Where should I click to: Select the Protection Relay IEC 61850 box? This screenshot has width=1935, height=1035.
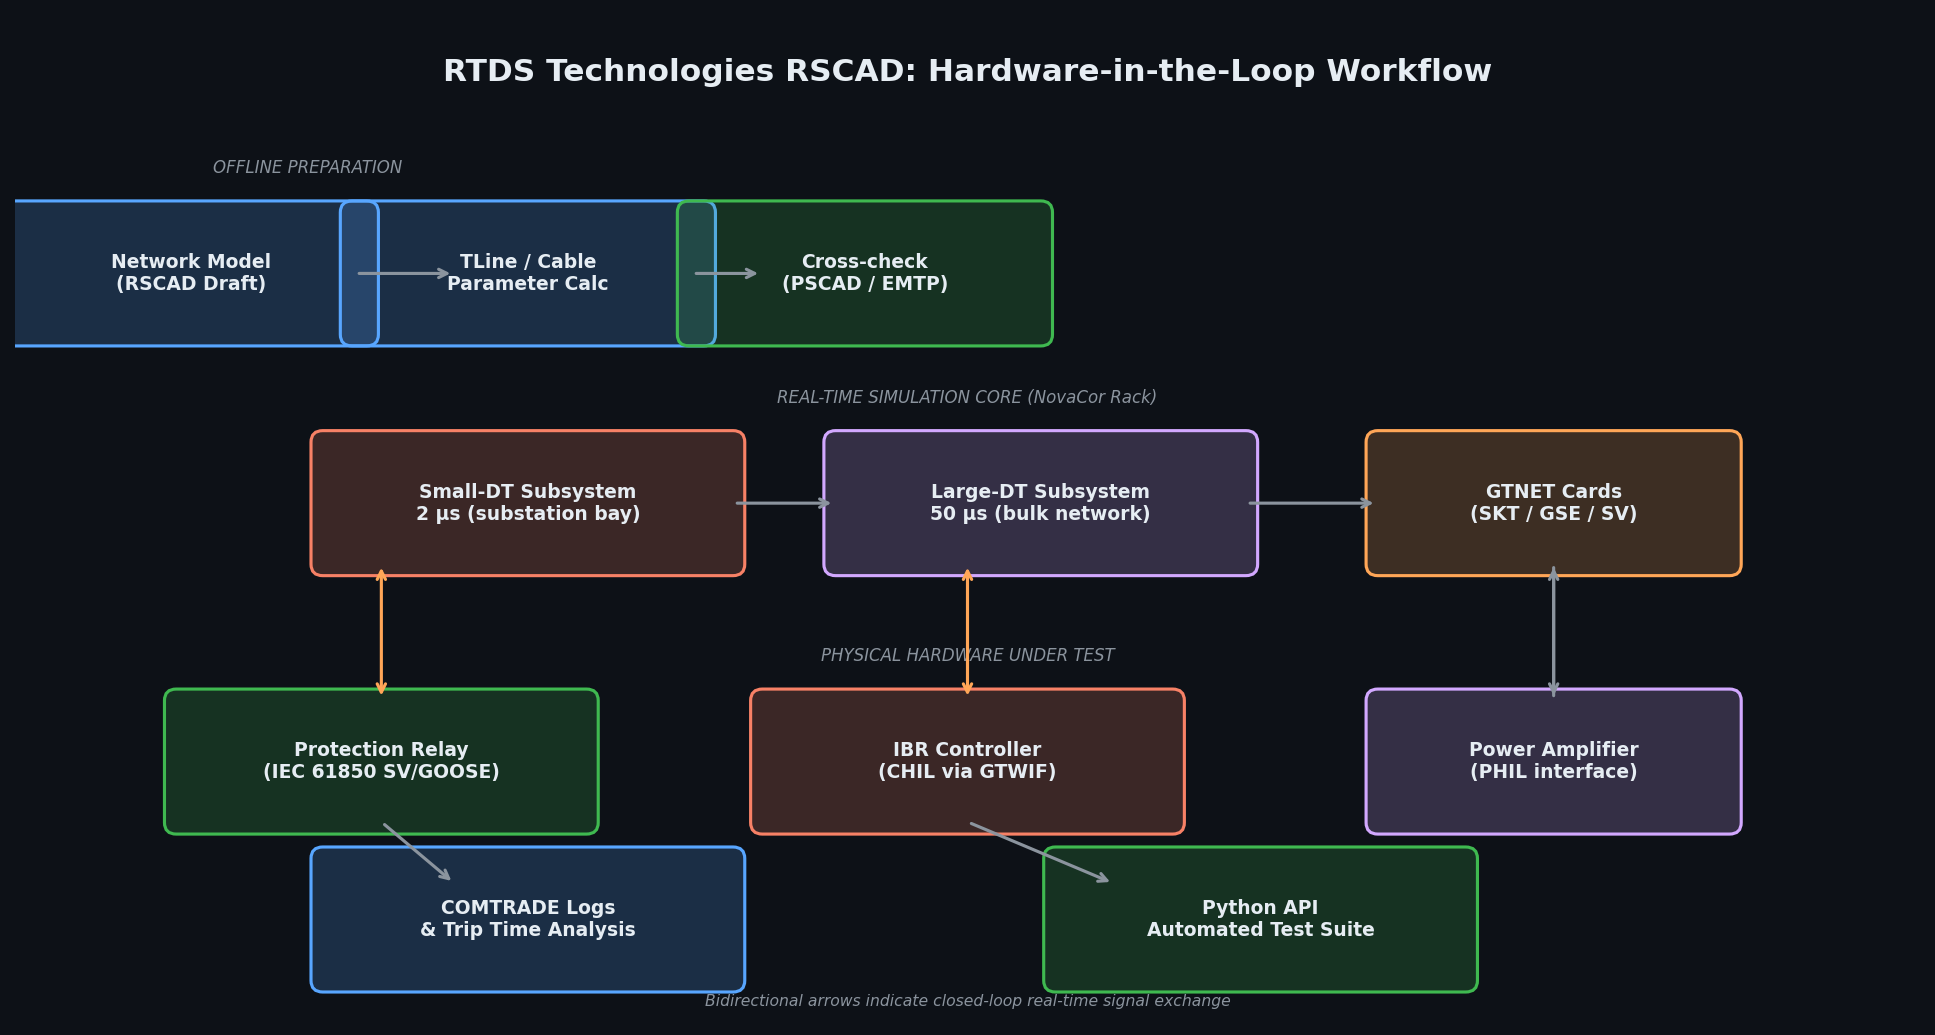click(381, 761)
